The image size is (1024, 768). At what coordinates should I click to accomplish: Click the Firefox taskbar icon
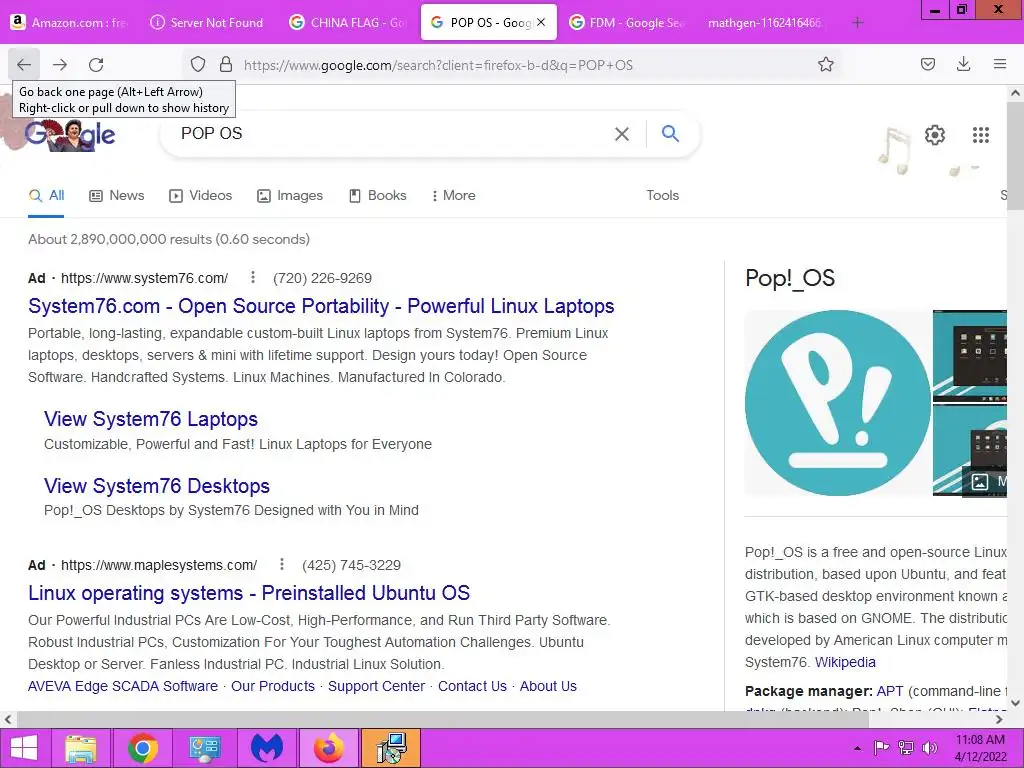tap(328, 748)
